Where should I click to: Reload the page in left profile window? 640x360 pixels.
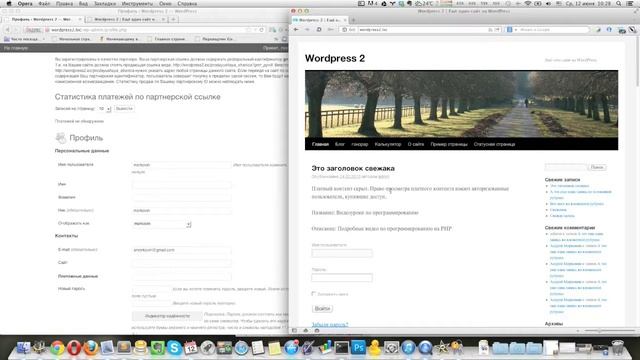point(262,30)
